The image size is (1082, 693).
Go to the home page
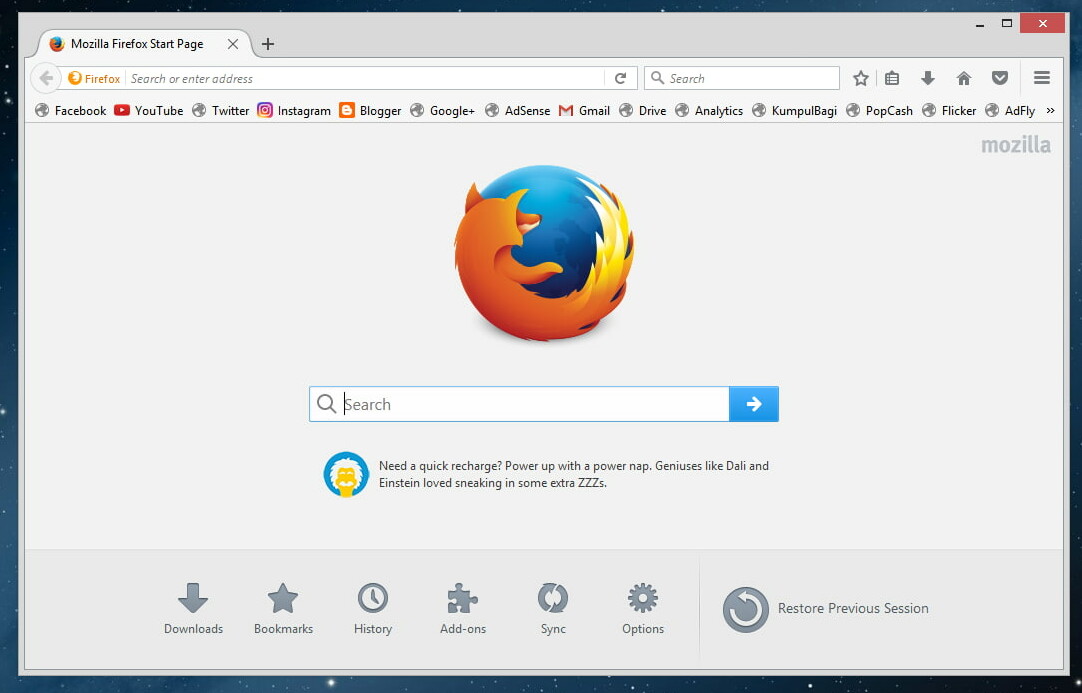[x=963, y=77]
